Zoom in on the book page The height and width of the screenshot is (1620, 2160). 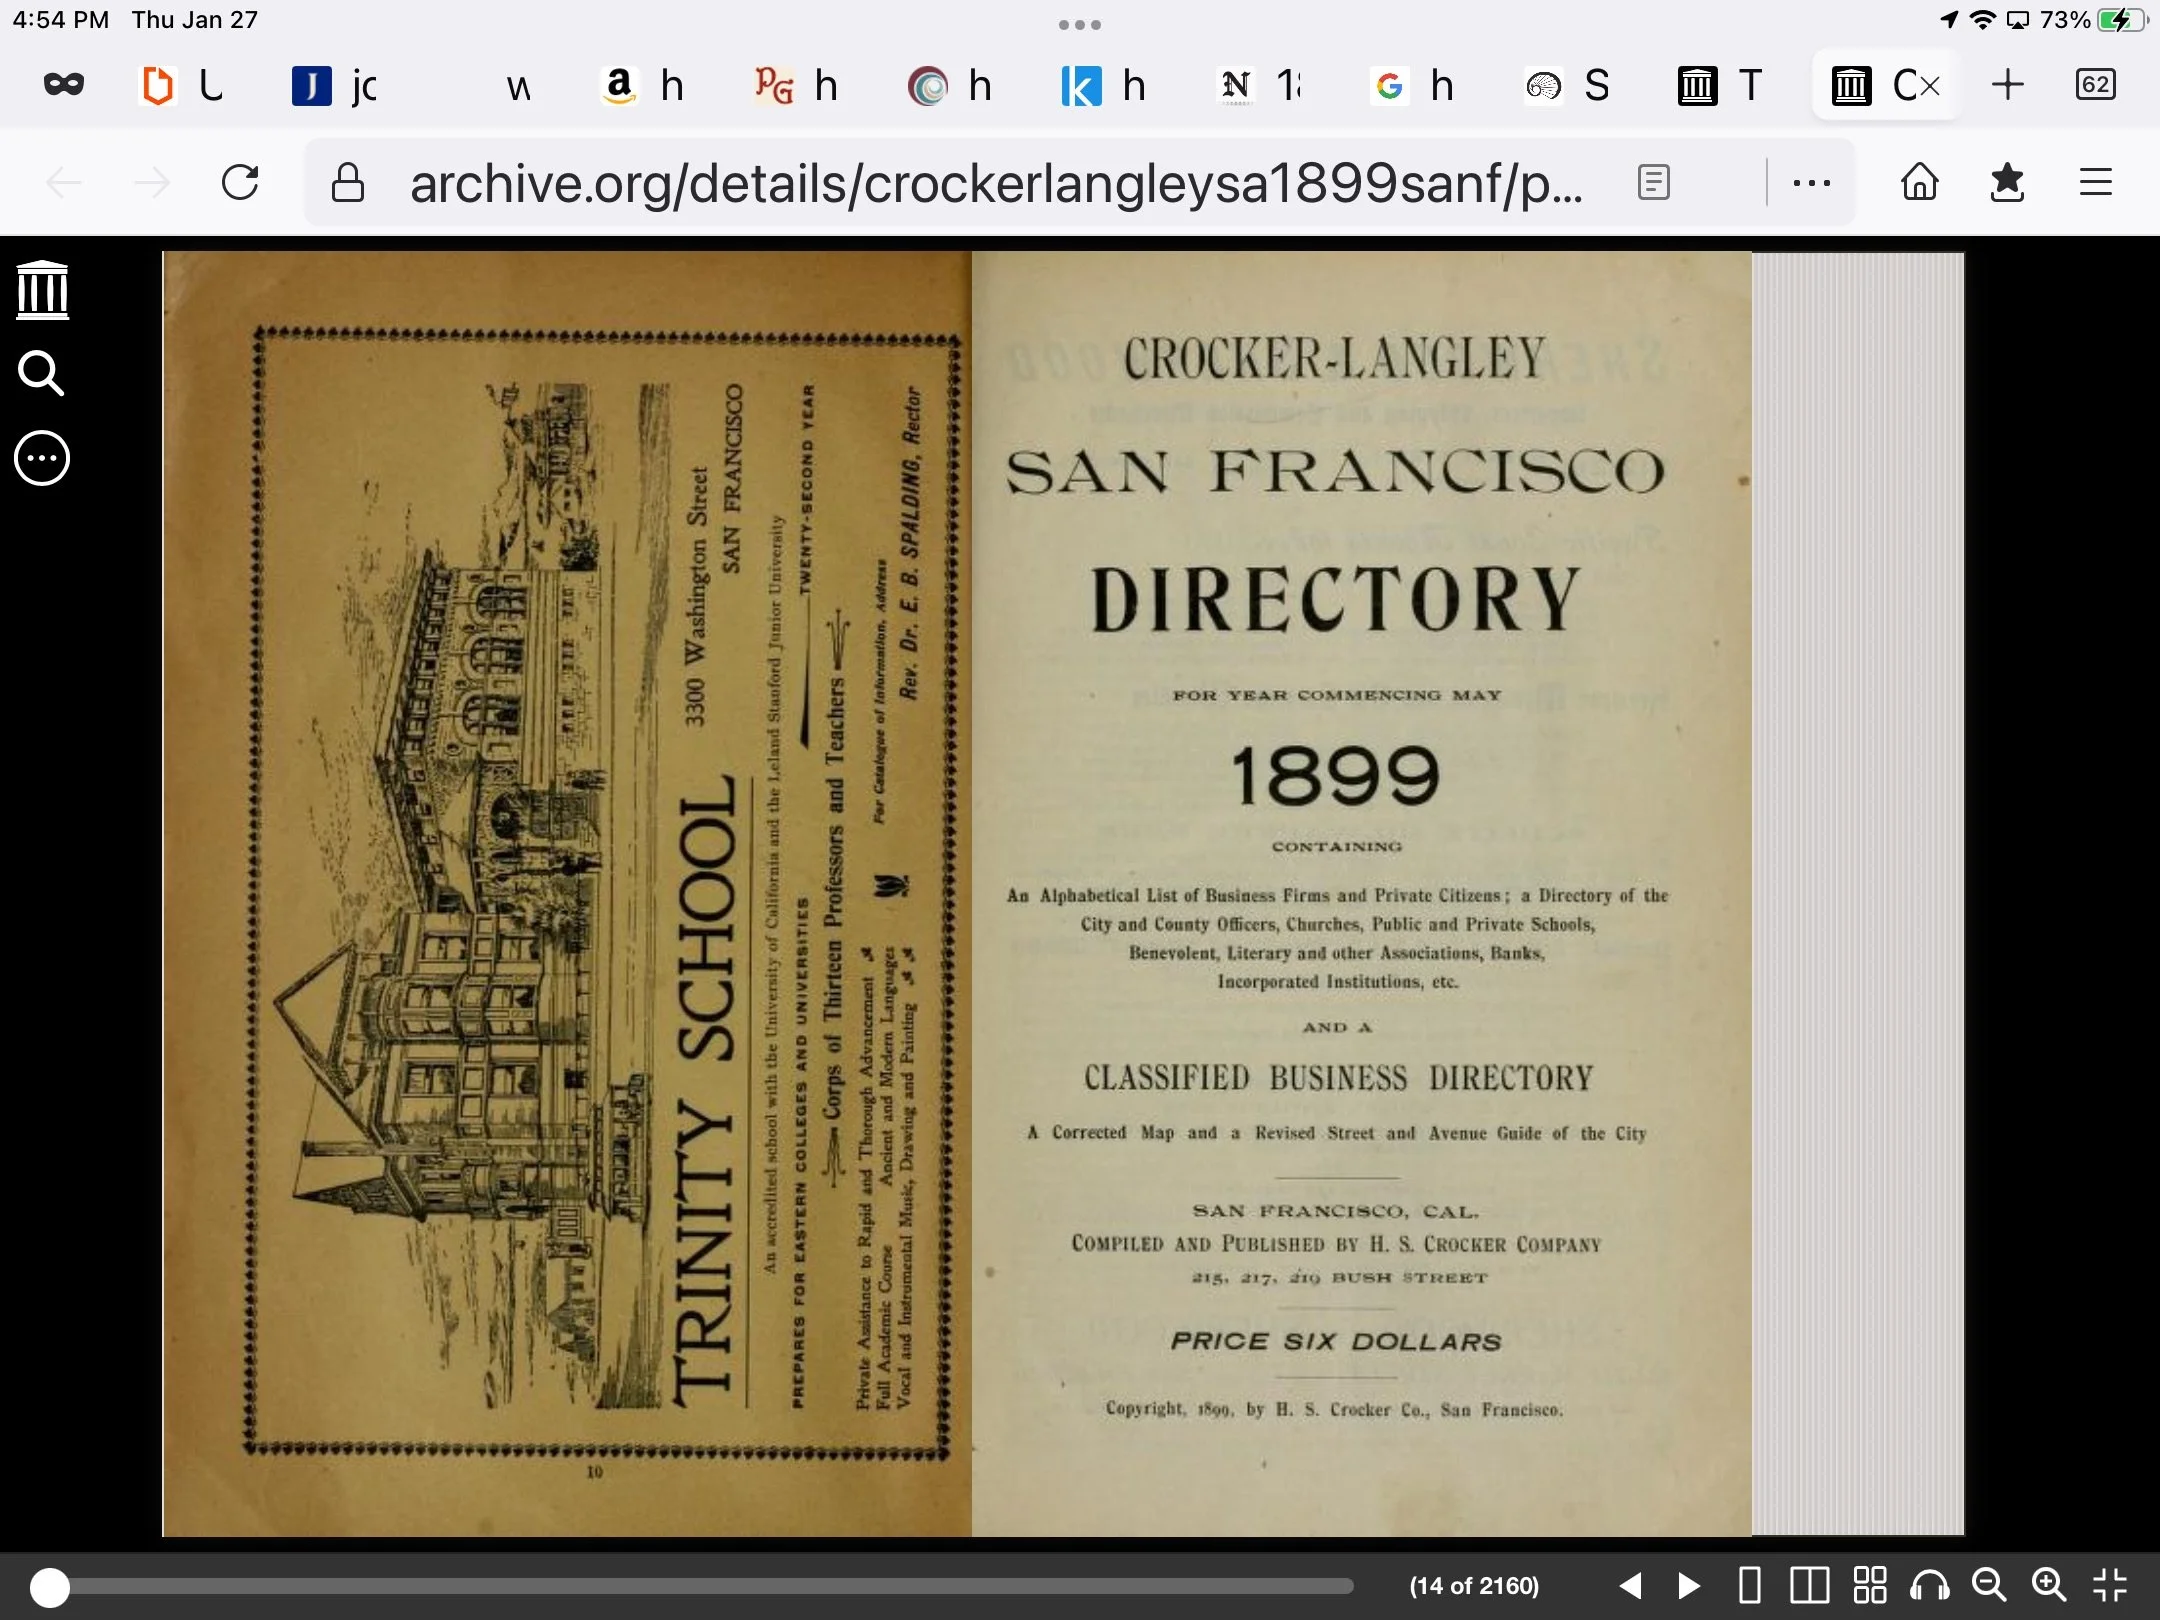[2049, 1585]
